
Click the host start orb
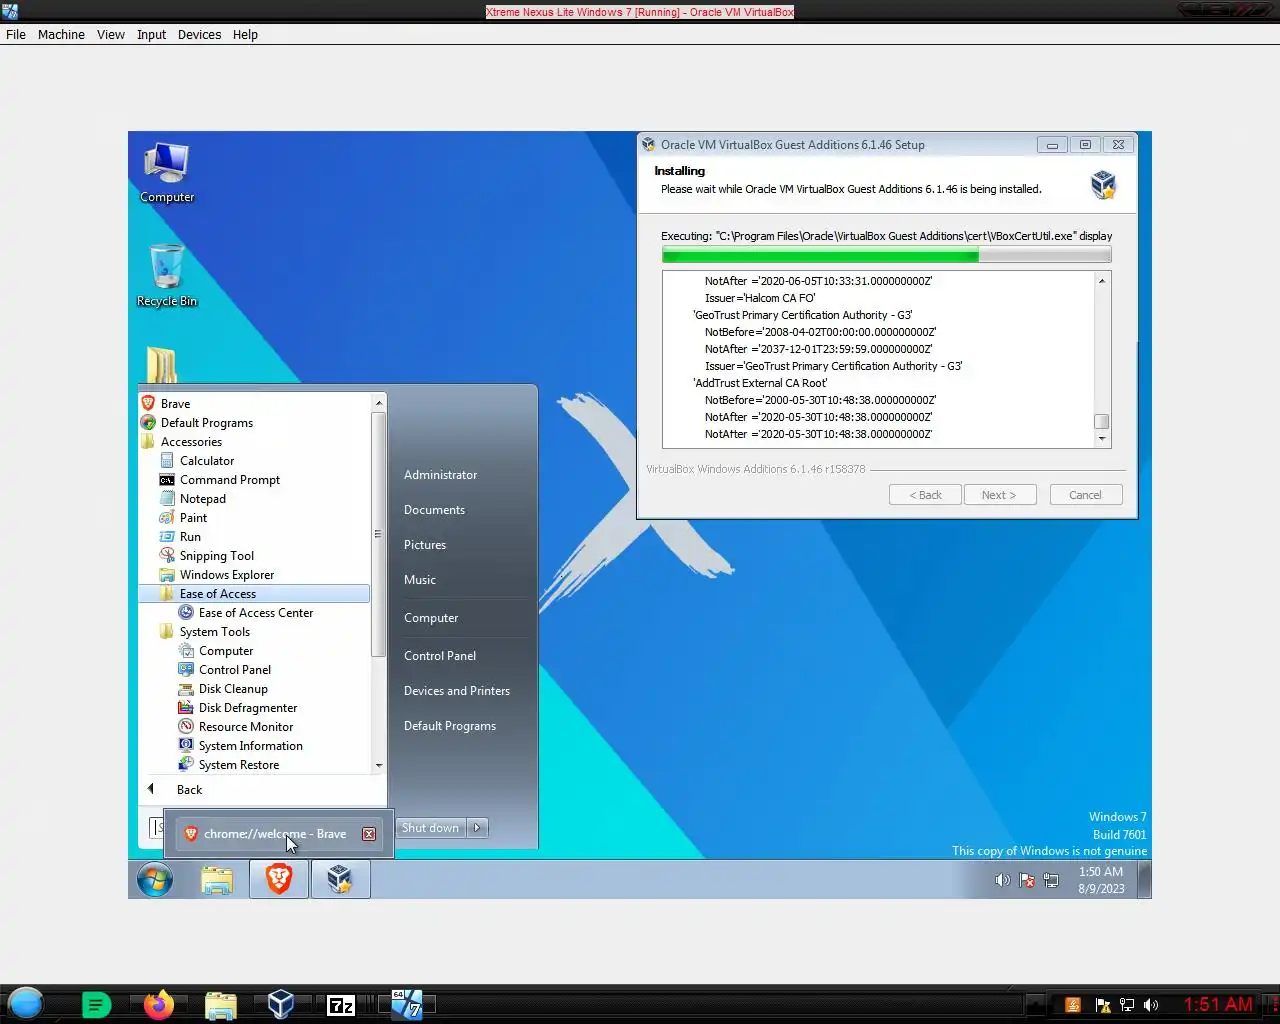[x=26, y=1003]
